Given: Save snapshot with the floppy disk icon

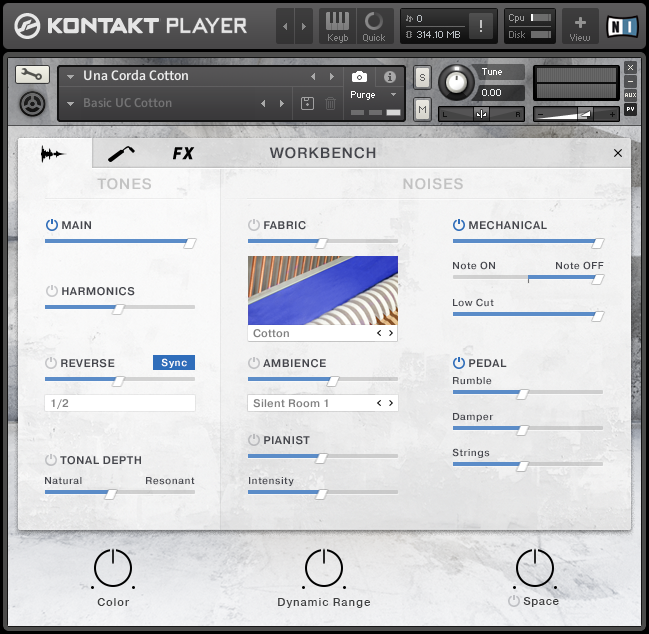Looking at the screenshot, I should (x=307, y=103).
